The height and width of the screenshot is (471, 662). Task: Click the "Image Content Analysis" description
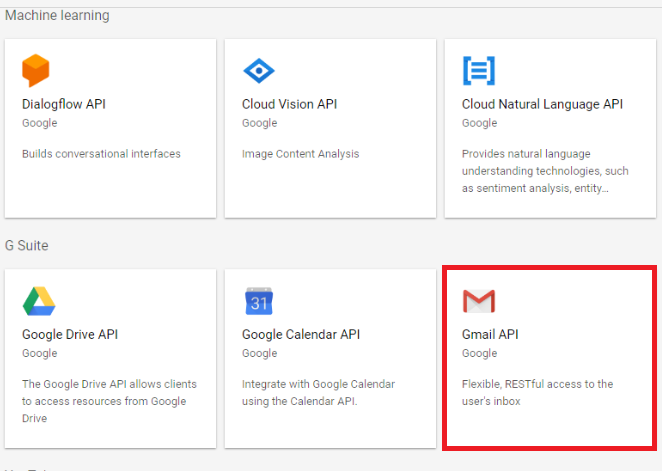click(x=300, y=154)
